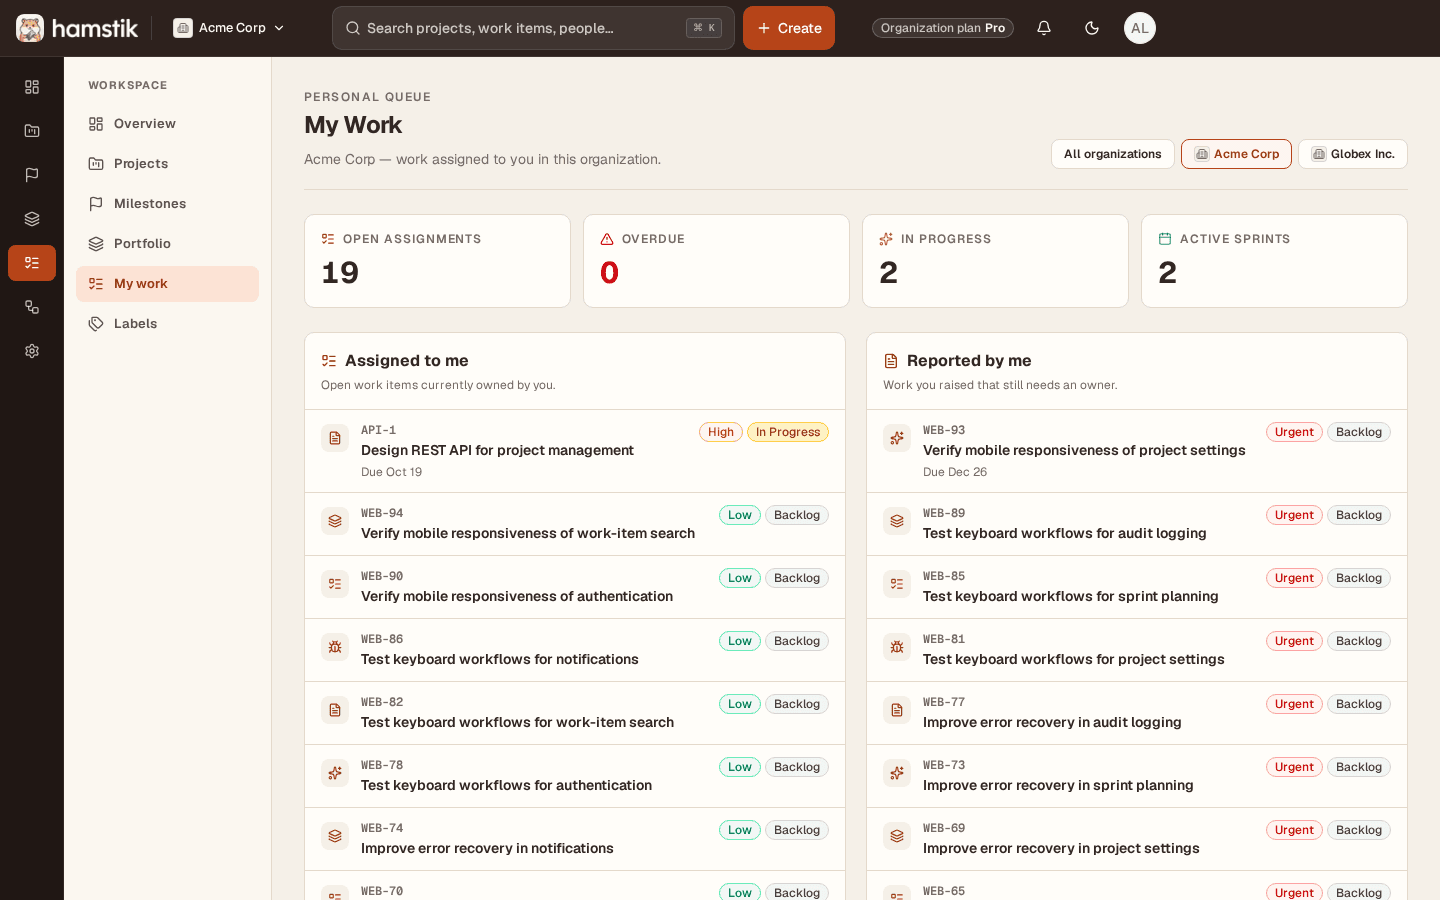Click the Create button
This screenshot has width=1440, height=900.
(789, 28)
